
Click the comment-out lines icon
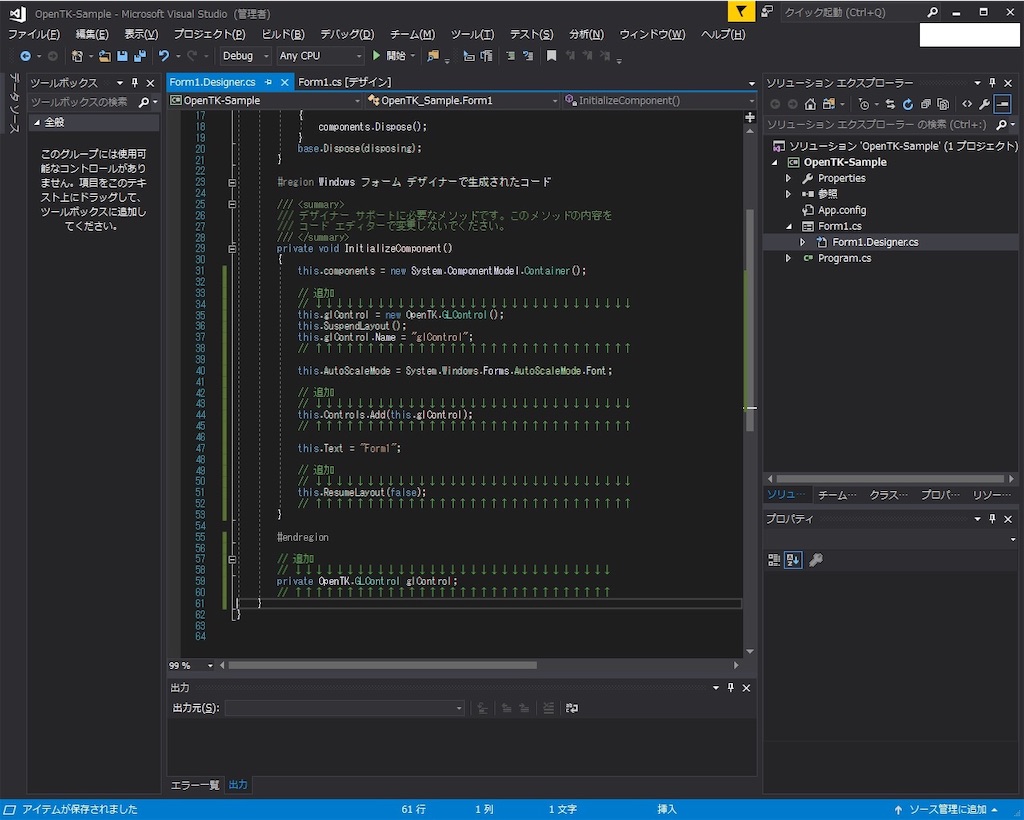pyautogui.click(x=511, y=56)
